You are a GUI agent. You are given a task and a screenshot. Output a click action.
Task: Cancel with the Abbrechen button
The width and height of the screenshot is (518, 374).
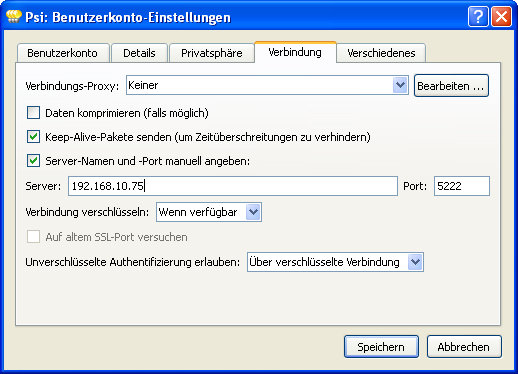[464, 347]
